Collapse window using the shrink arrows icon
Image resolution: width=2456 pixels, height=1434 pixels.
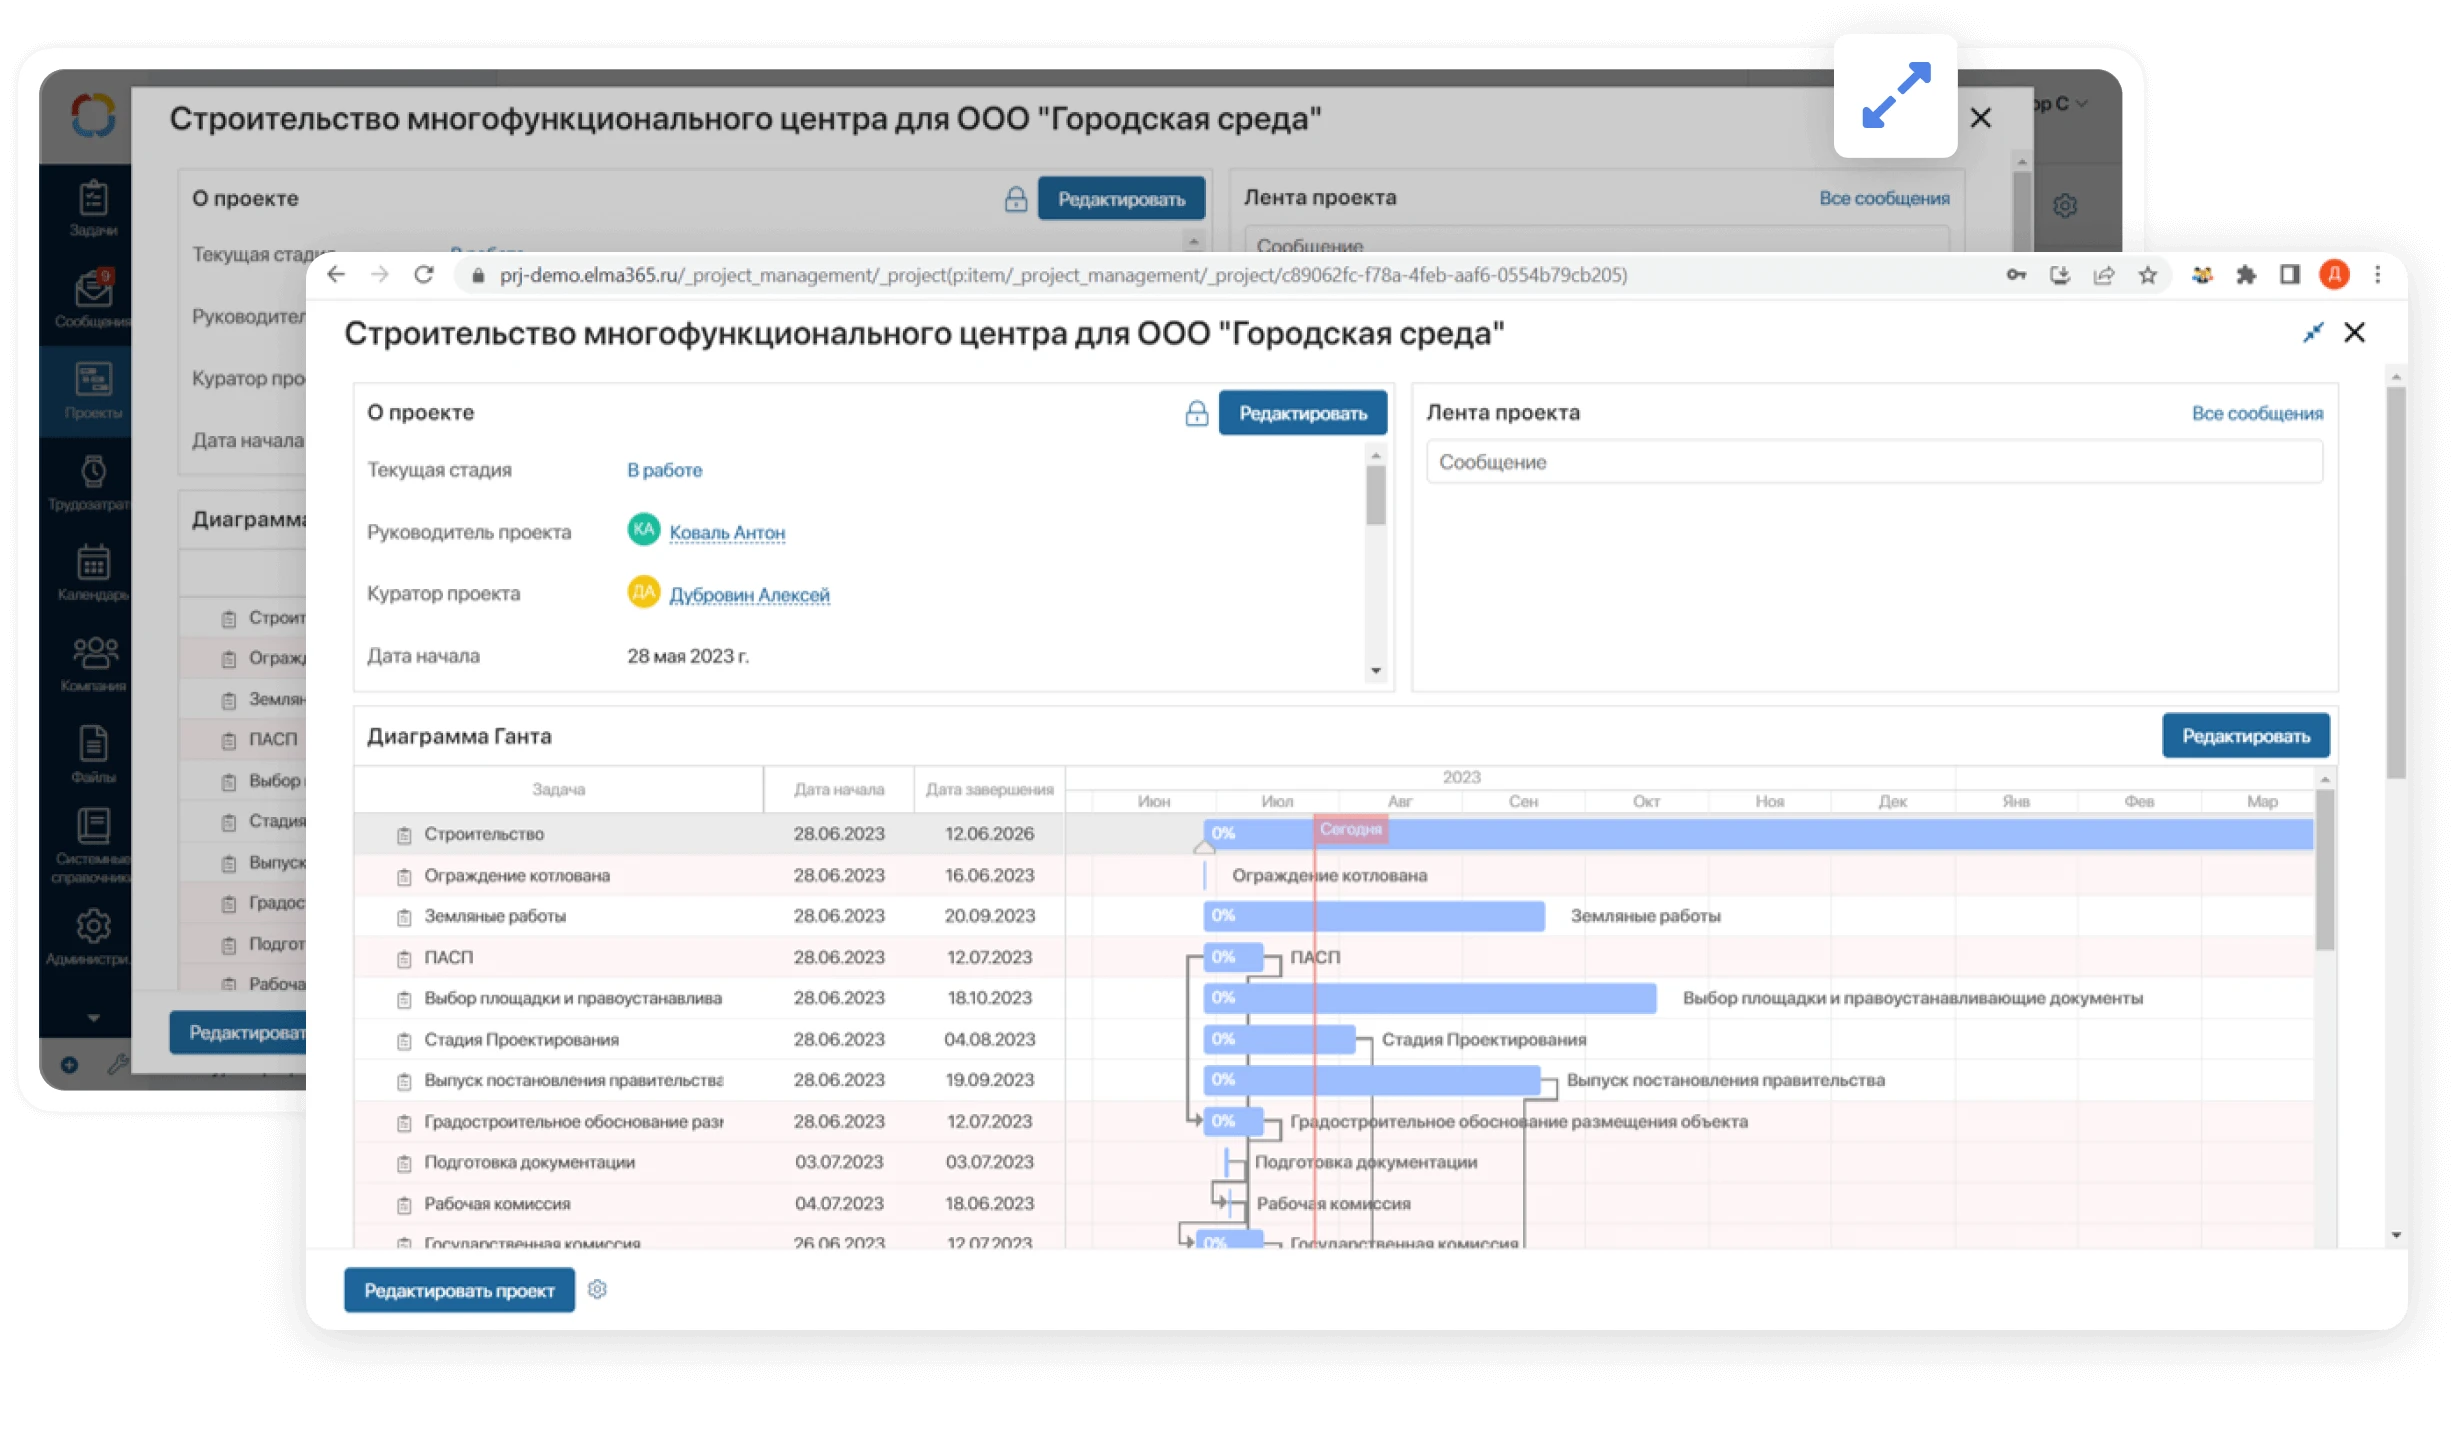click(x=2313, y=333)
